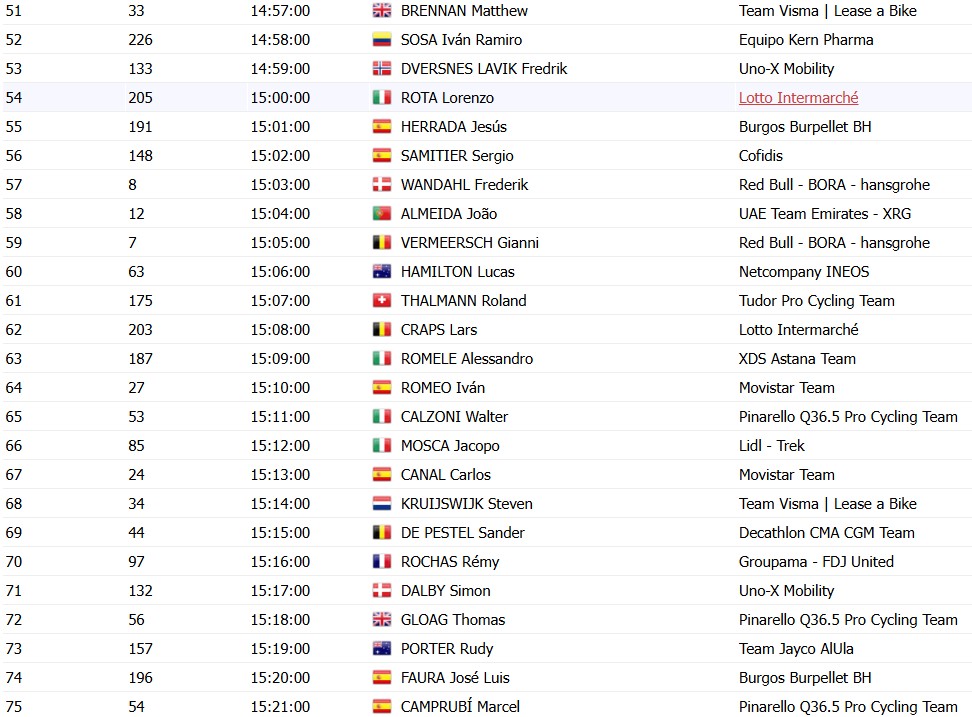Select rider HAMILTON Lucas
The image size is (972, 717).
click(x=457, y=272)
